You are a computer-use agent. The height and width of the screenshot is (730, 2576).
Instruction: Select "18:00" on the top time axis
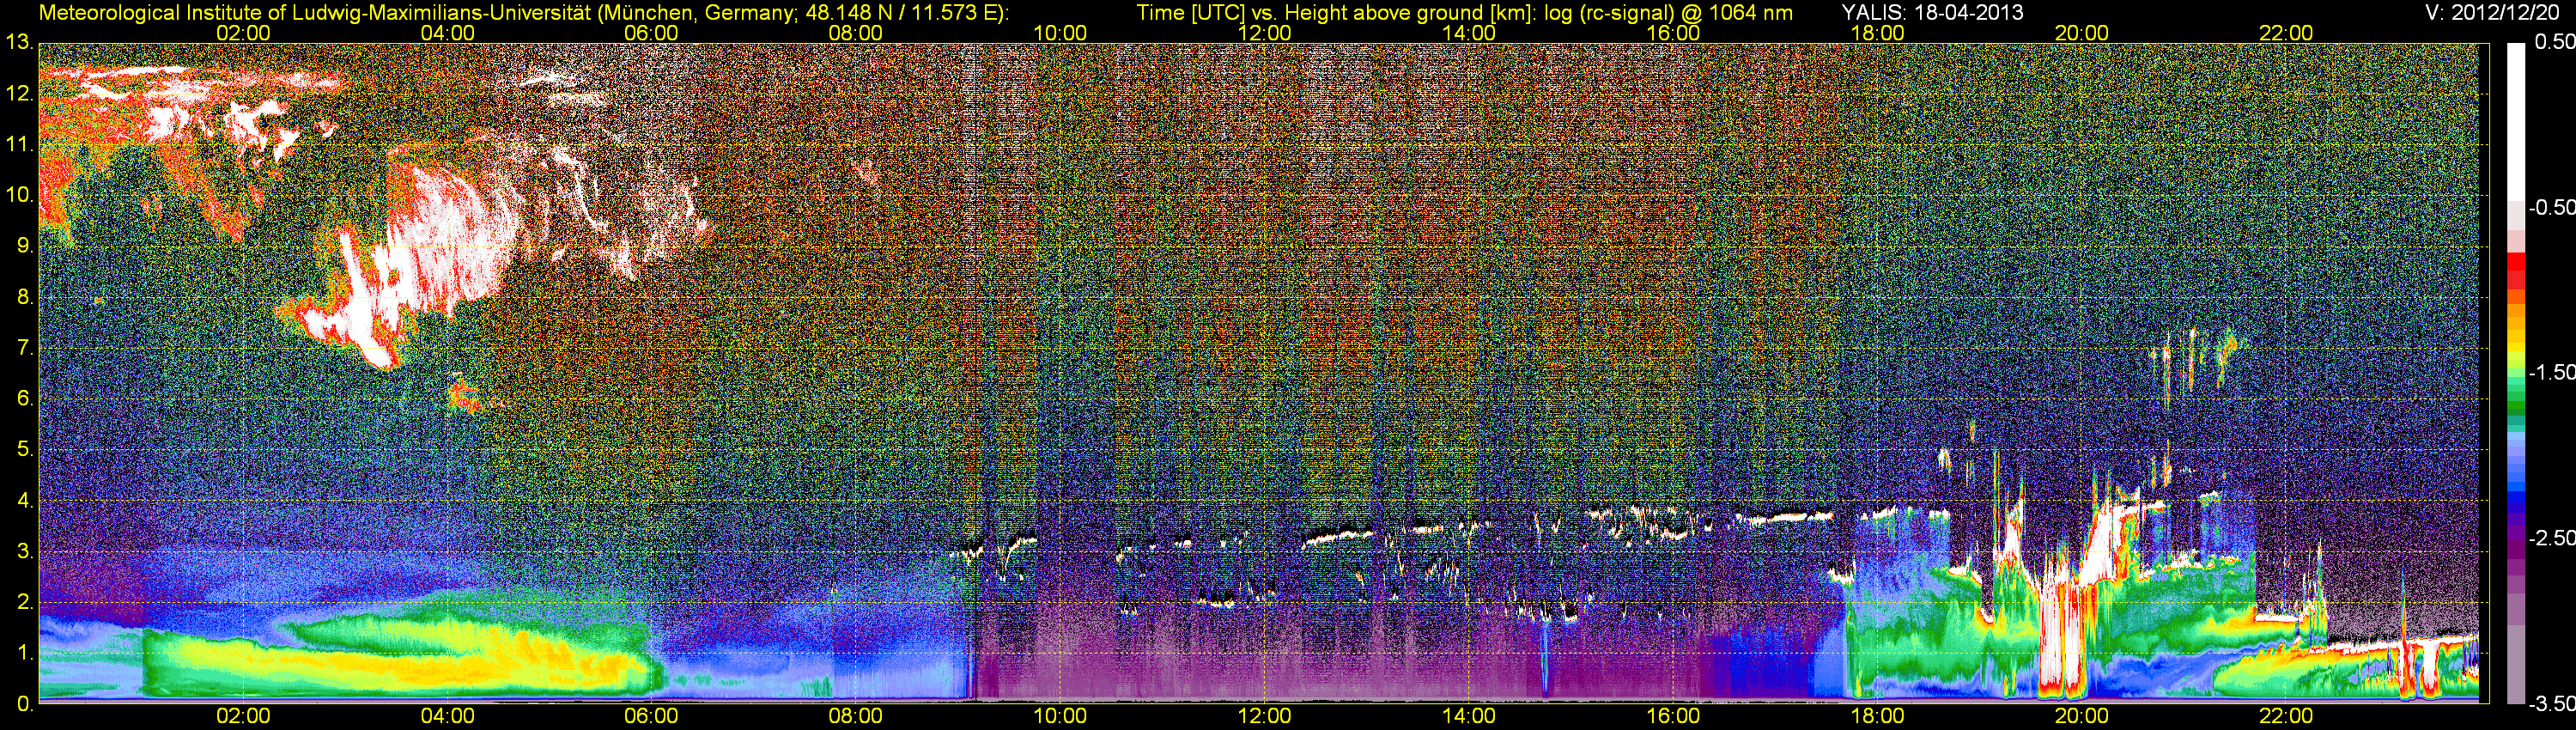1877,33
